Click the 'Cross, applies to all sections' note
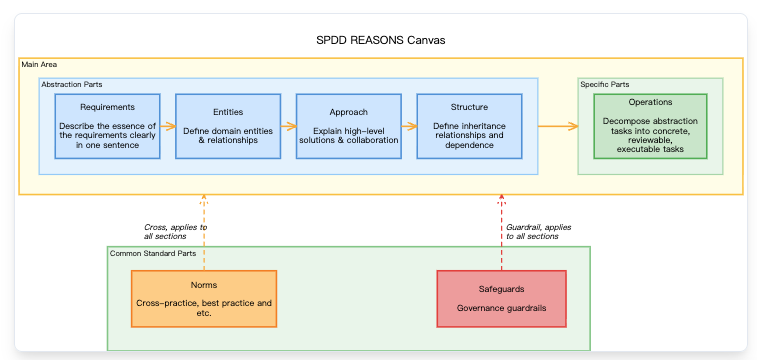Image resolution: width=757 pixels, height=360 pixels. pos(175,232)
